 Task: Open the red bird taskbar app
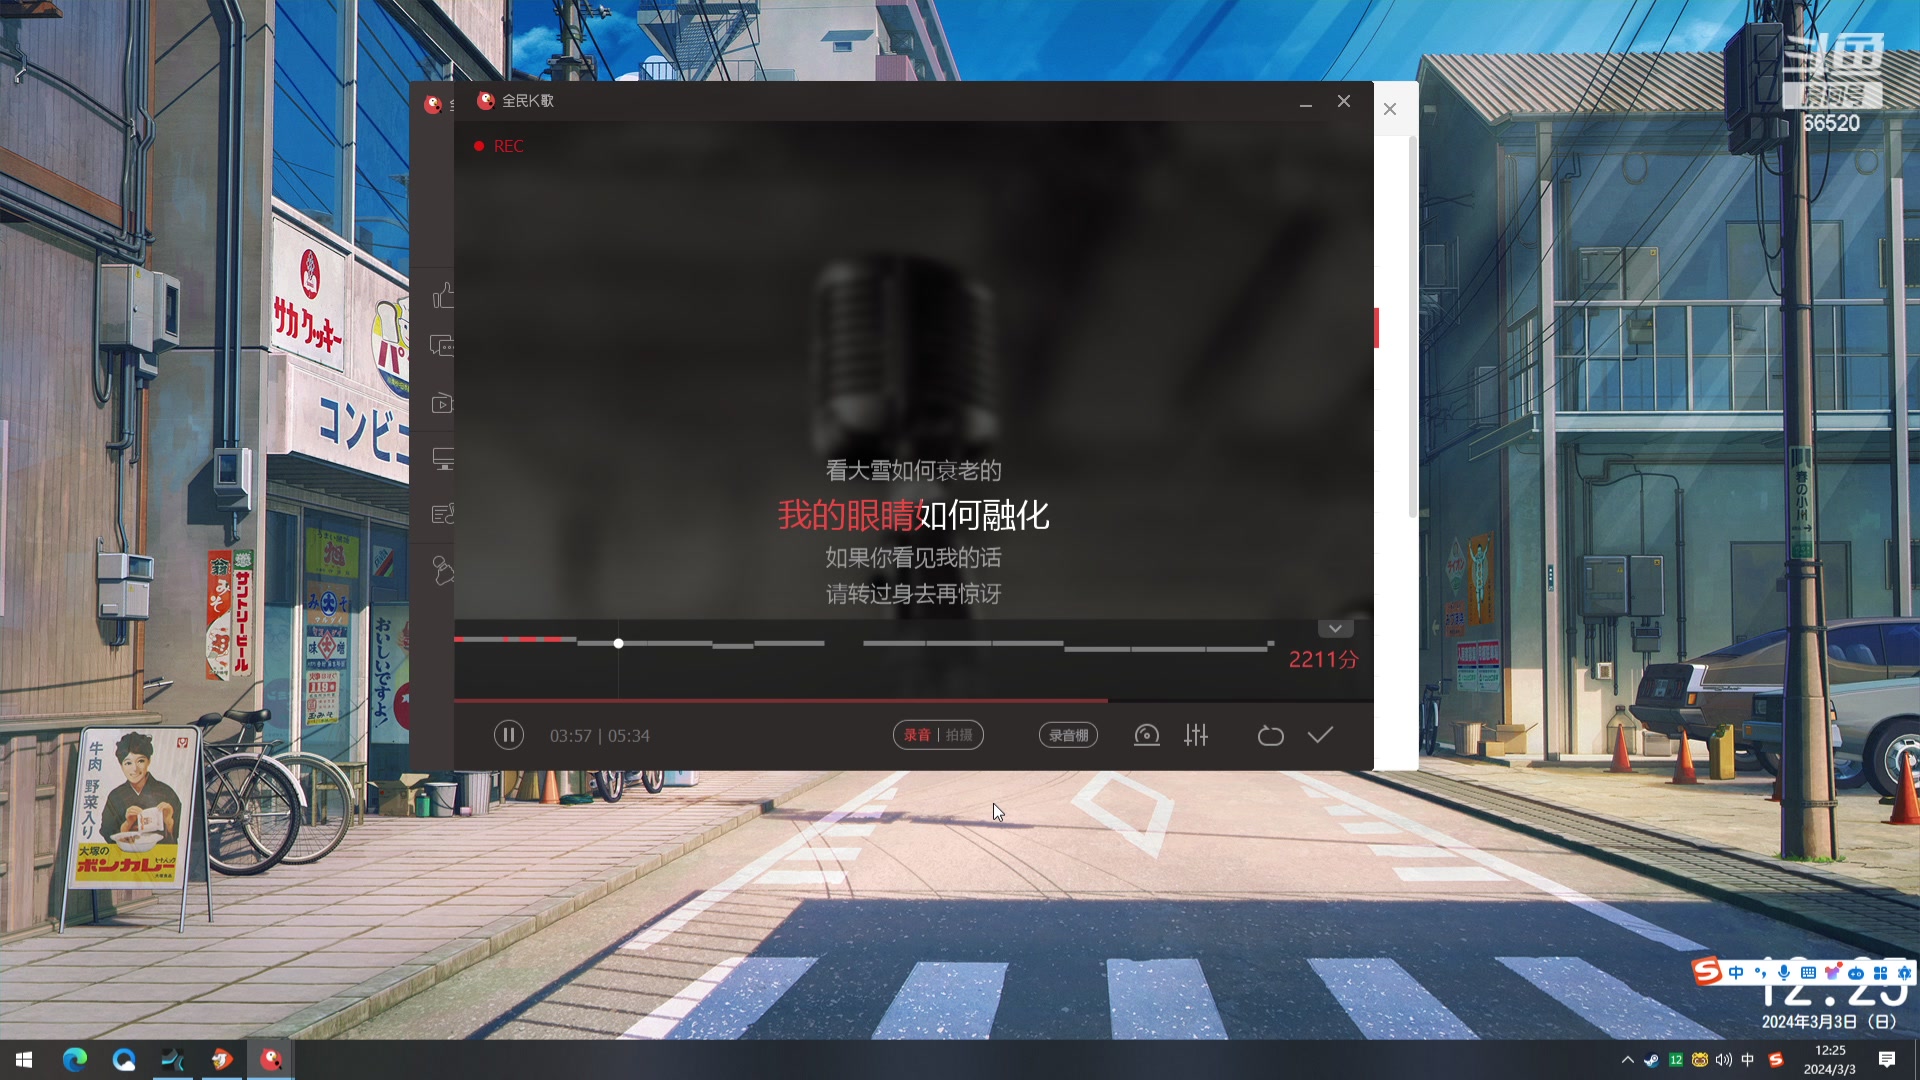tap(222, 1060)
